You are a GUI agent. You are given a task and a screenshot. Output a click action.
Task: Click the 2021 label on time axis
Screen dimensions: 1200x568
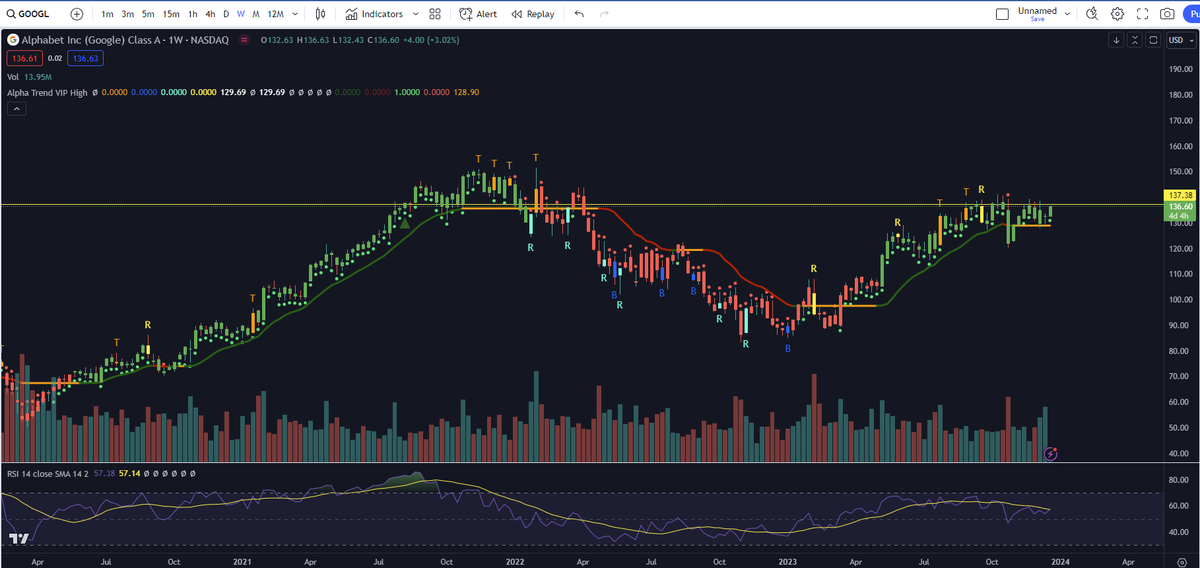point(241,562)
